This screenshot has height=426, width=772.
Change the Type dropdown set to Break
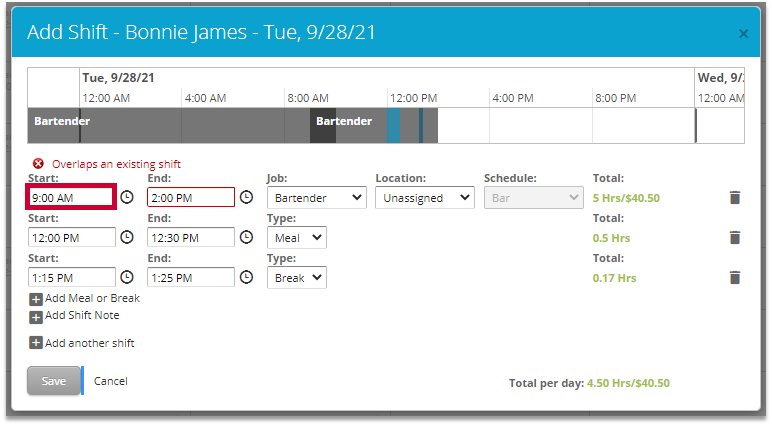point(296,278)
